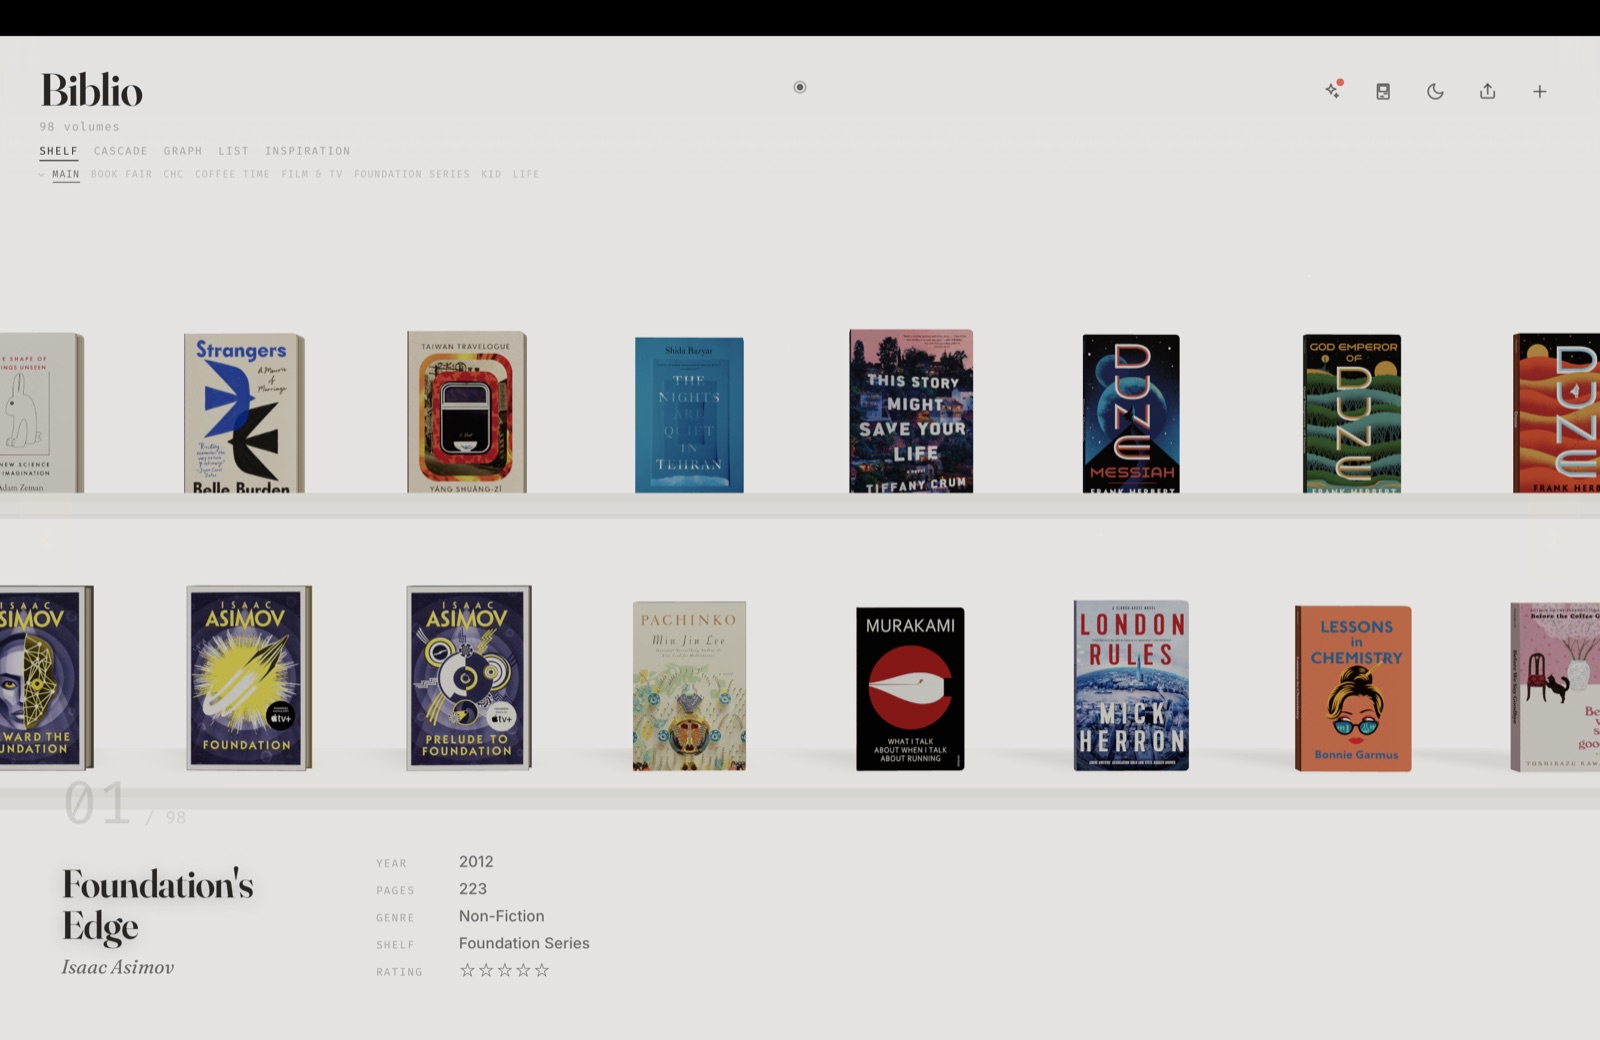Click the record dot at top center

click(800, 87)
